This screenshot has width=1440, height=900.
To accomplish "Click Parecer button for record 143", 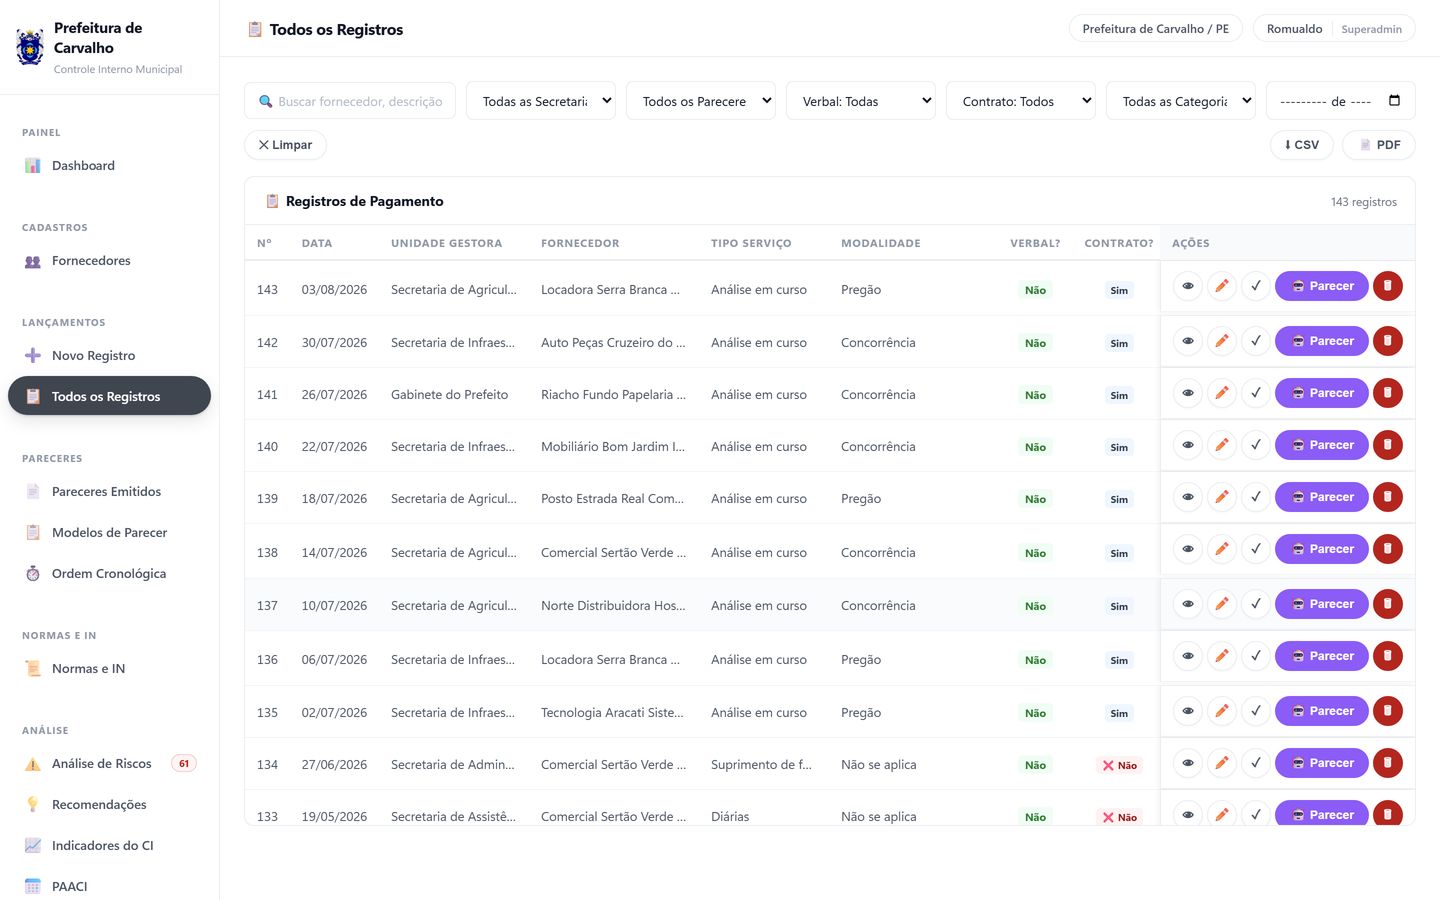I will pos(1322,286).
